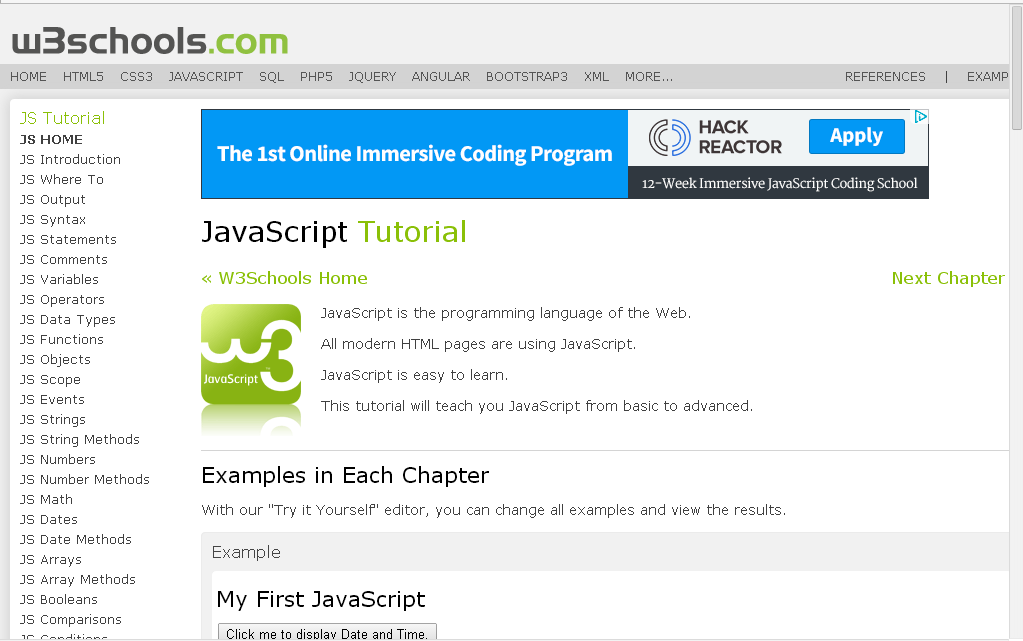Expand the MORE... menu
Screen dimensions: 1023x641
(649, 76)
